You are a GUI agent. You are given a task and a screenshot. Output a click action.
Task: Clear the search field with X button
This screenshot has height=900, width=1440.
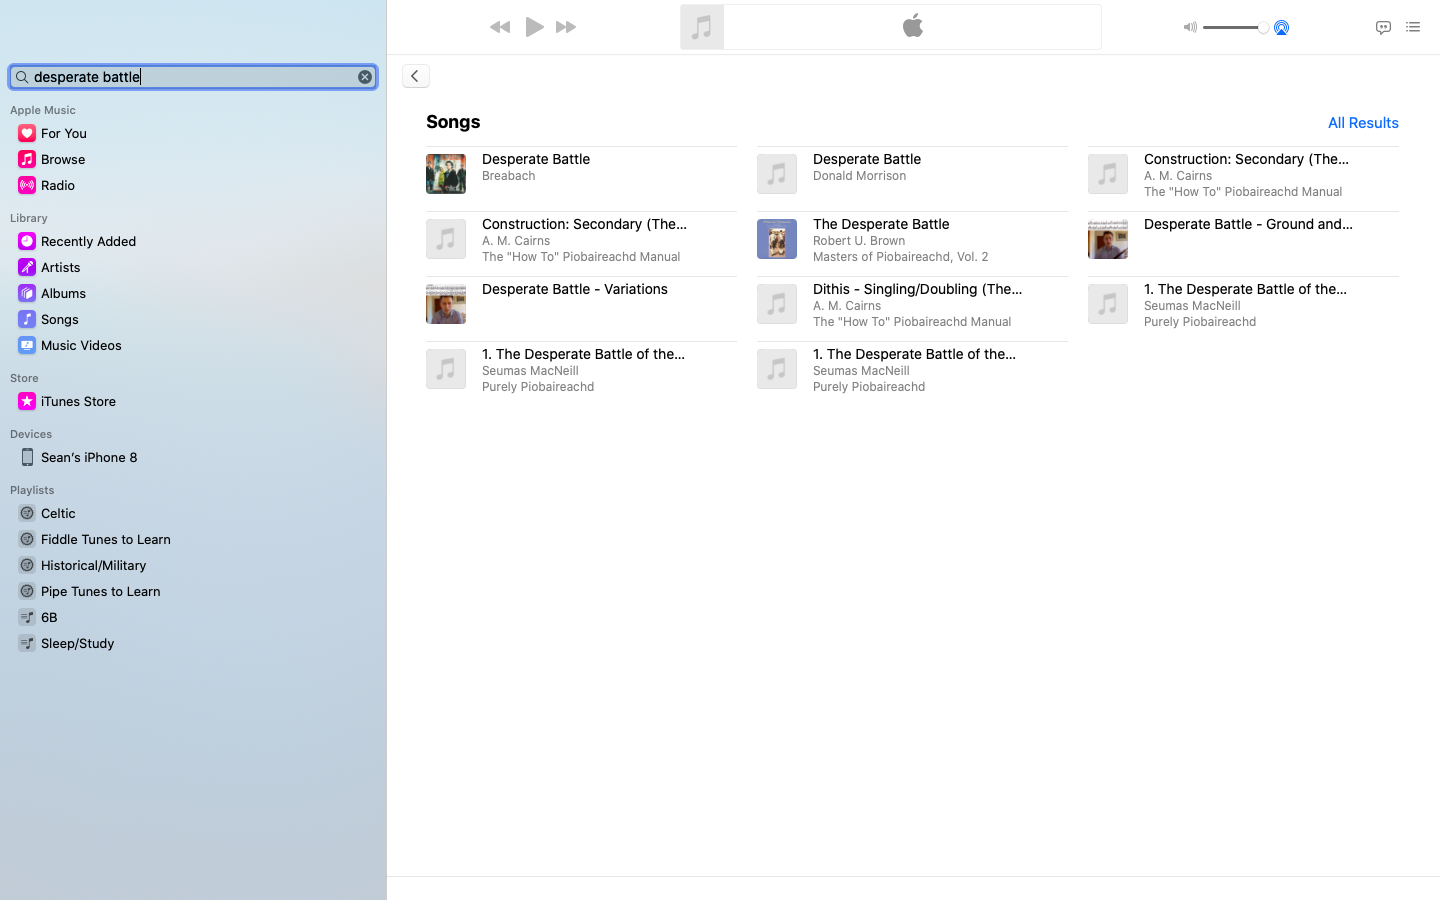[365, 77]
